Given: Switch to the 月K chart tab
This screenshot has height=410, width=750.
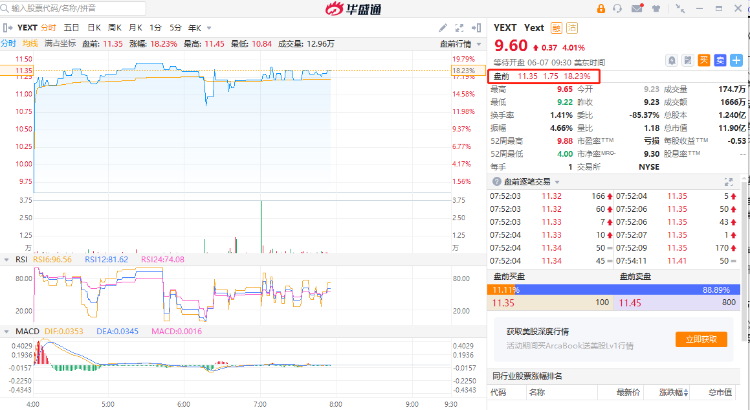Looking at the screenshot, I should coord(135,28).
